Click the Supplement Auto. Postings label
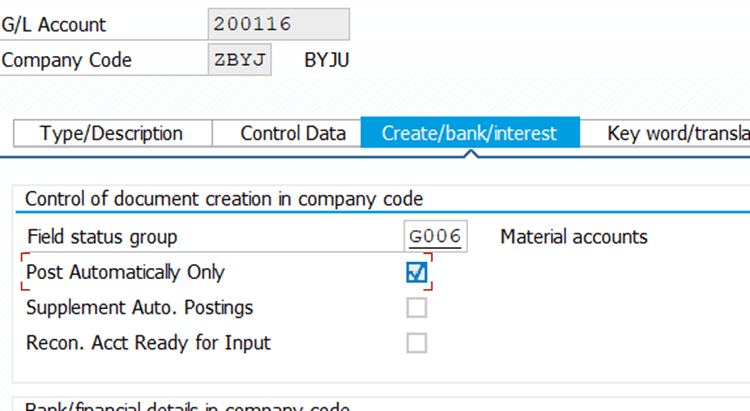This screenshot has width=750, height=411. [x=139, y=307]
